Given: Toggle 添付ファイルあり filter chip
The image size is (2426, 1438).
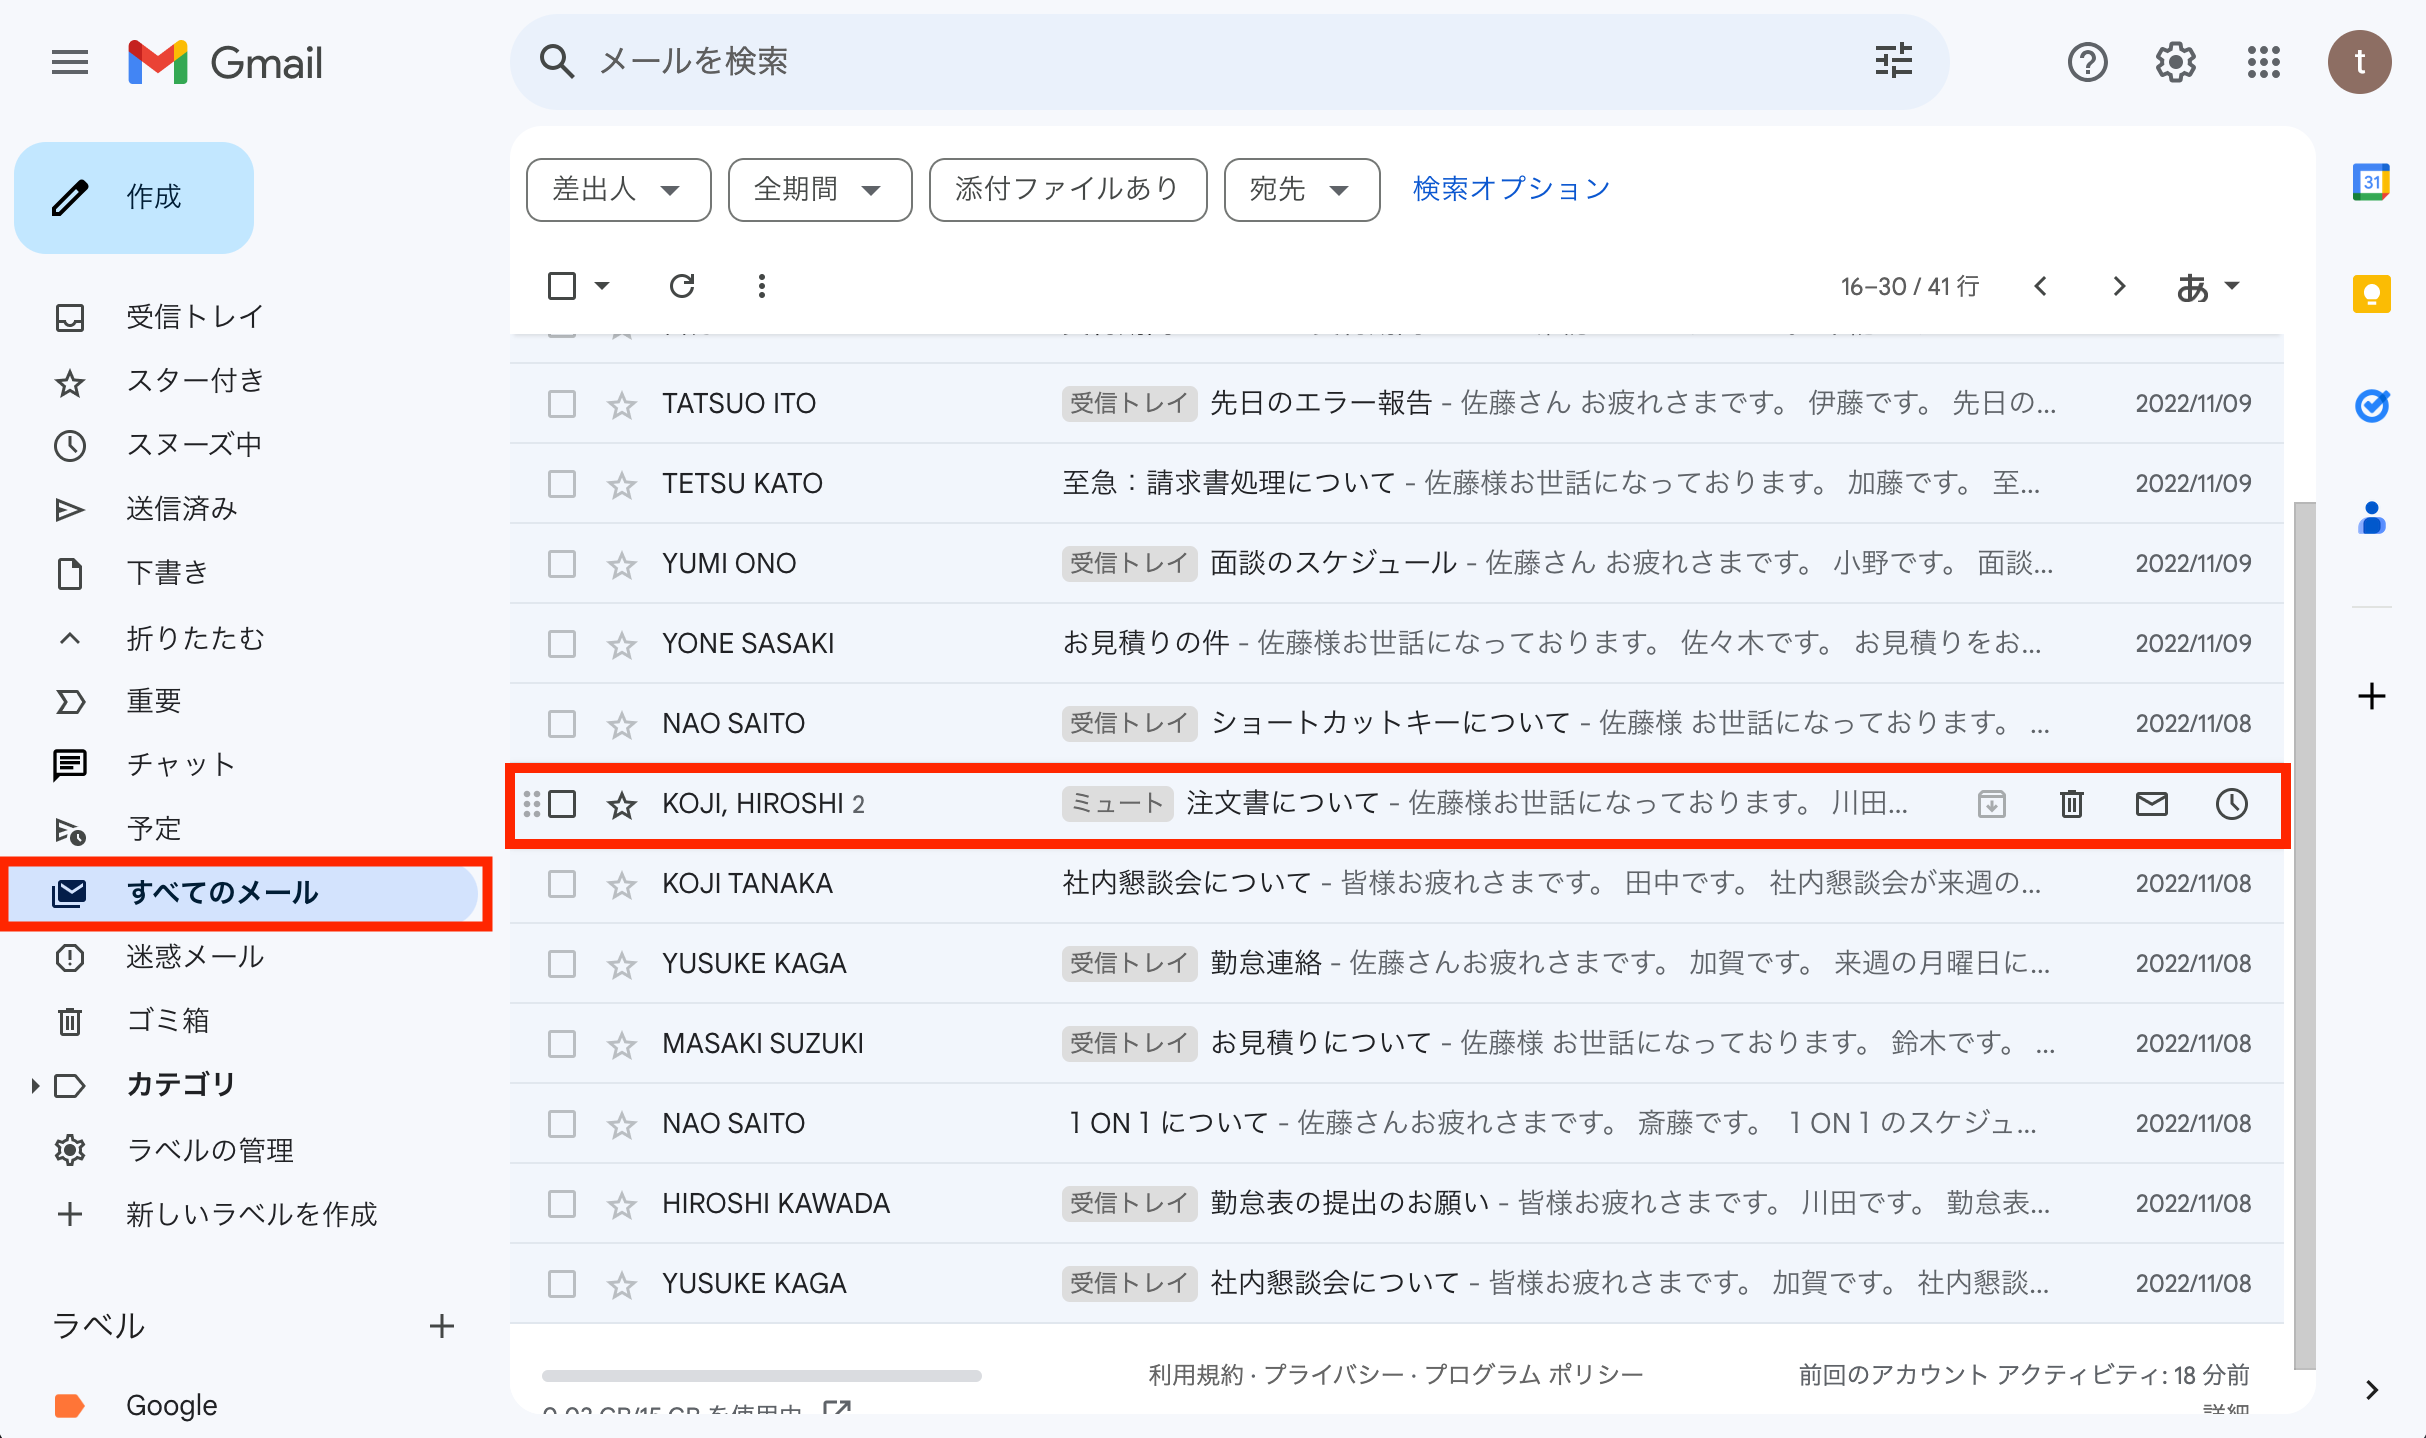Looking at the screenshot, I should (x=1067, y=189).
